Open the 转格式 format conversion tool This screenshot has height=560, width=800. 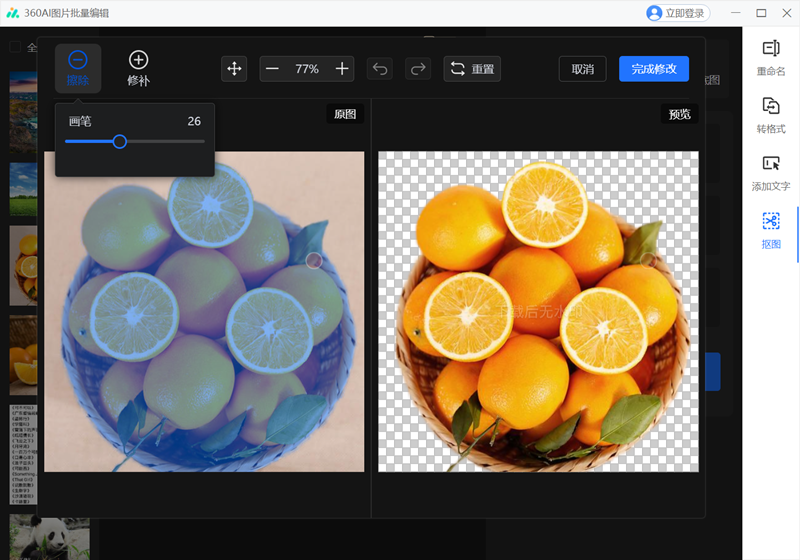[770, 115]
